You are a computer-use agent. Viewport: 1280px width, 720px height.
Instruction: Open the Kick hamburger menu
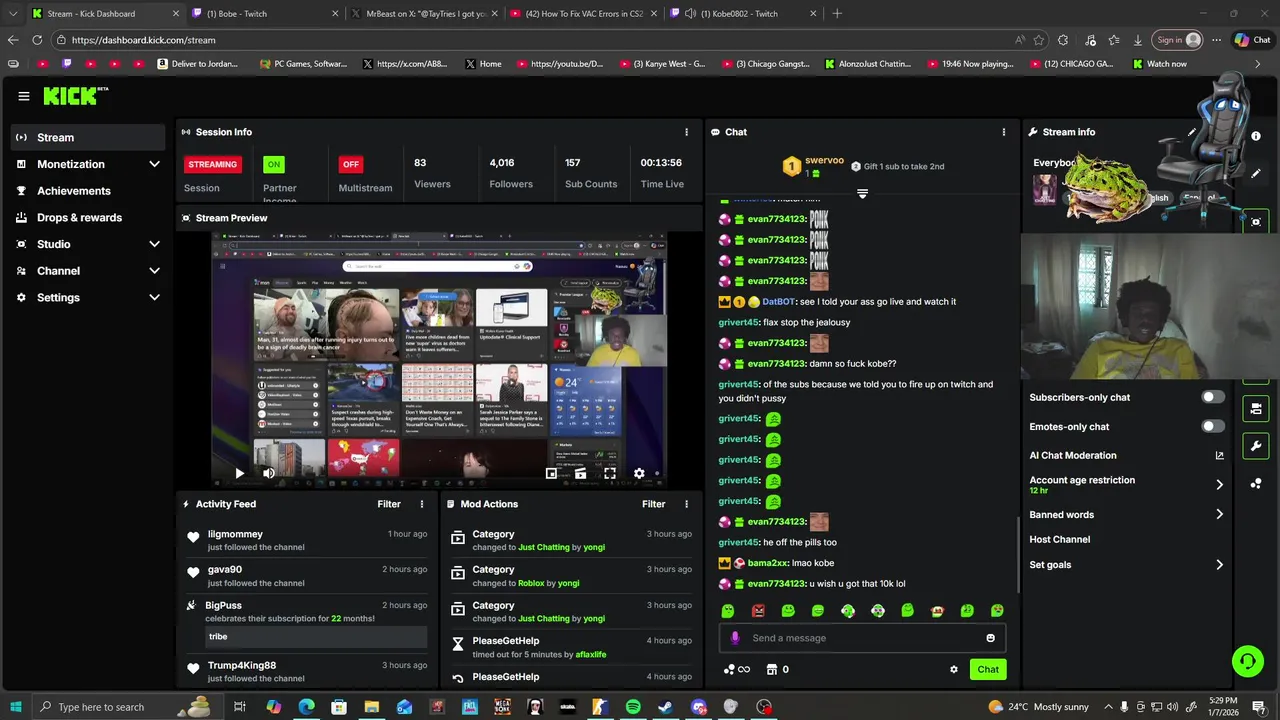click(x=23, y=96)
